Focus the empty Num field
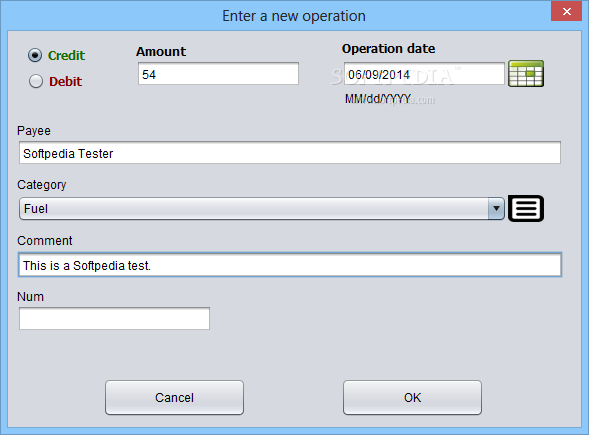Viewport: 589px width, 435px height. point(115,319)
